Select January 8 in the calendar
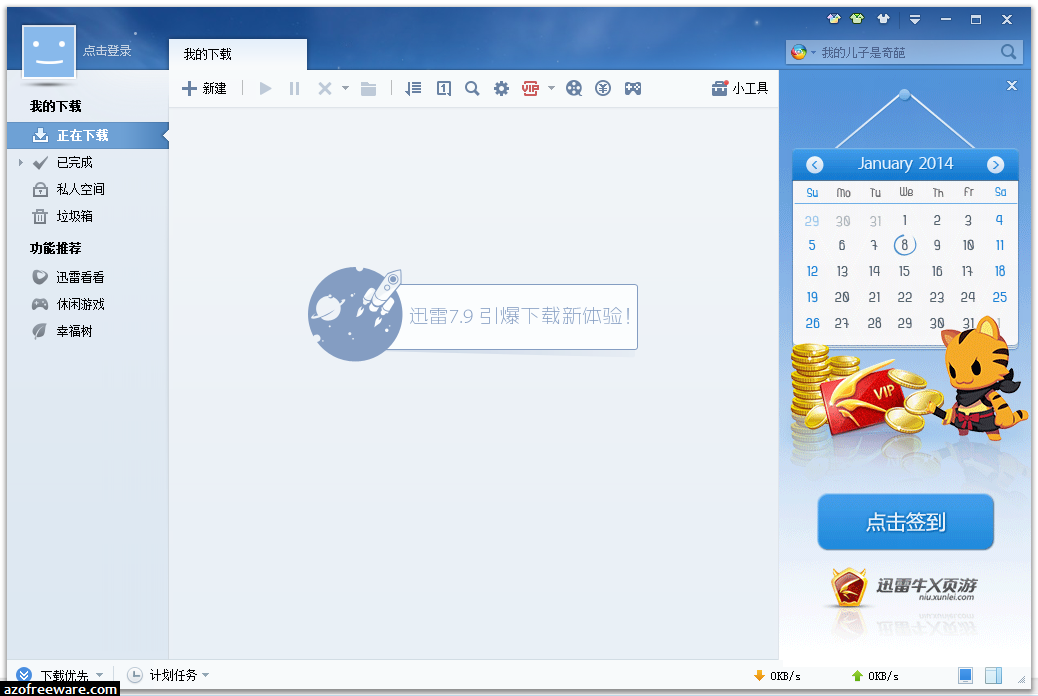This screenshot has width=1038, height=696. (904, 245)
